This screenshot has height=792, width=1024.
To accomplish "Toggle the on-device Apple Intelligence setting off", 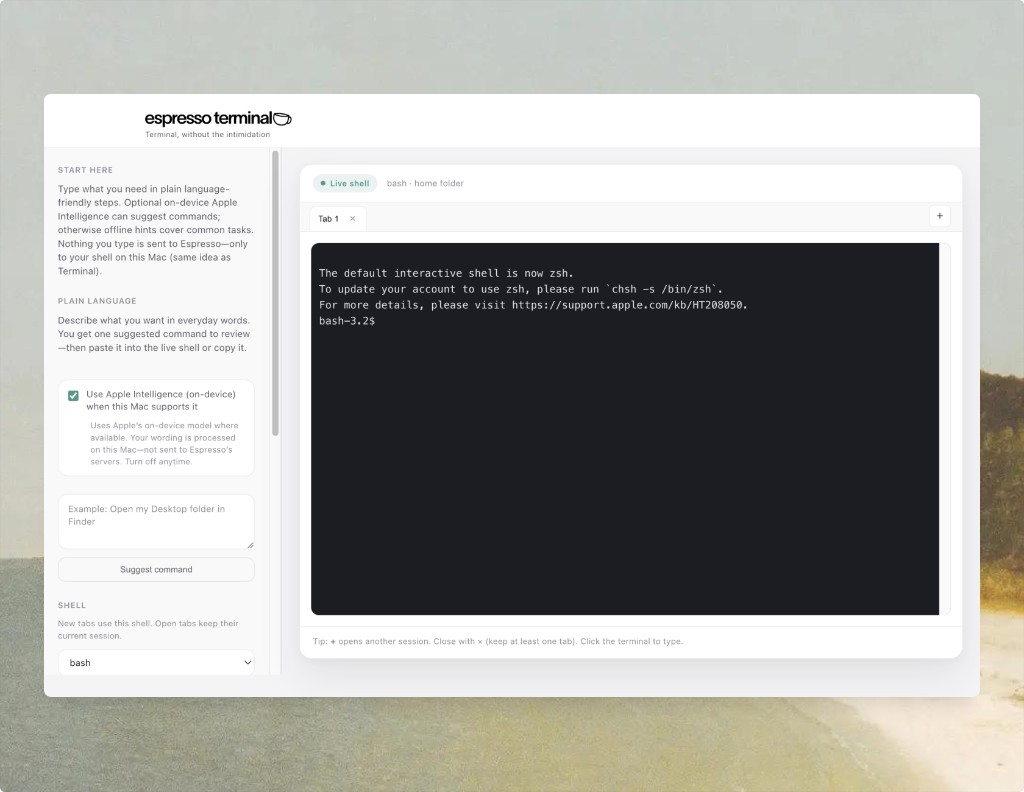I will (x=73, y=395).
